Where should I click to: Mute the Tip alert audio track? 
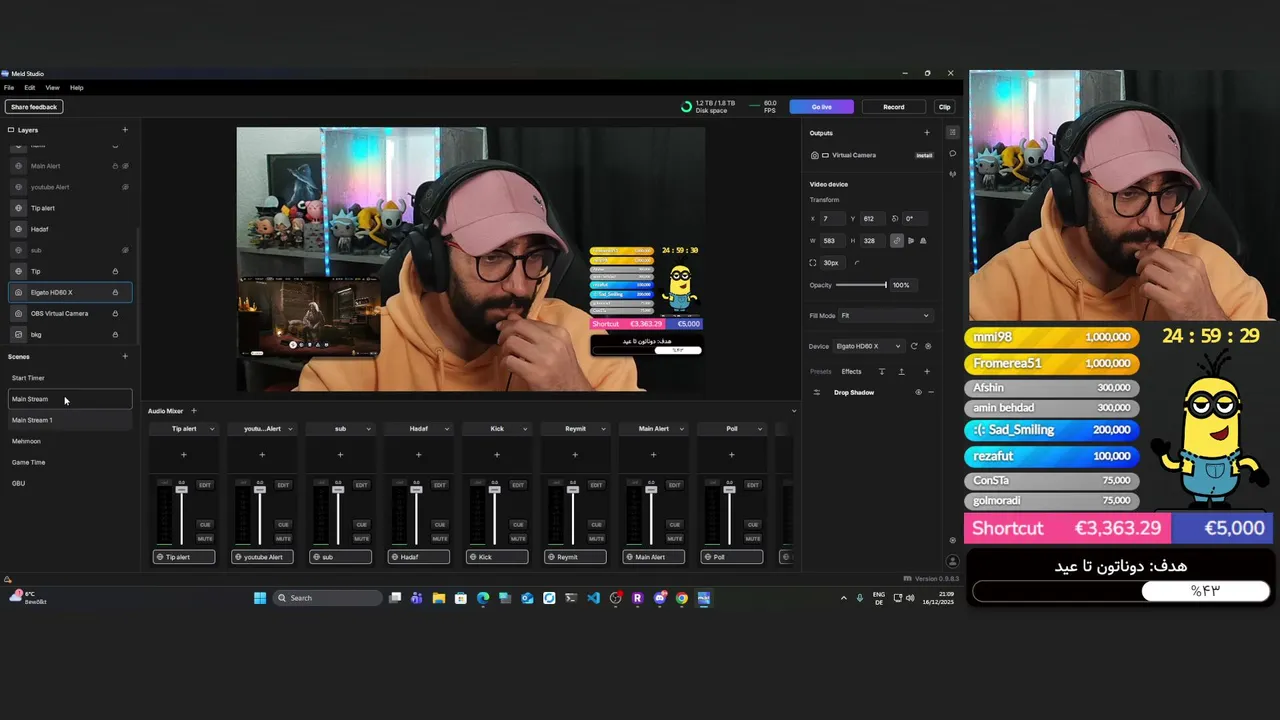(x=204, y=538)
